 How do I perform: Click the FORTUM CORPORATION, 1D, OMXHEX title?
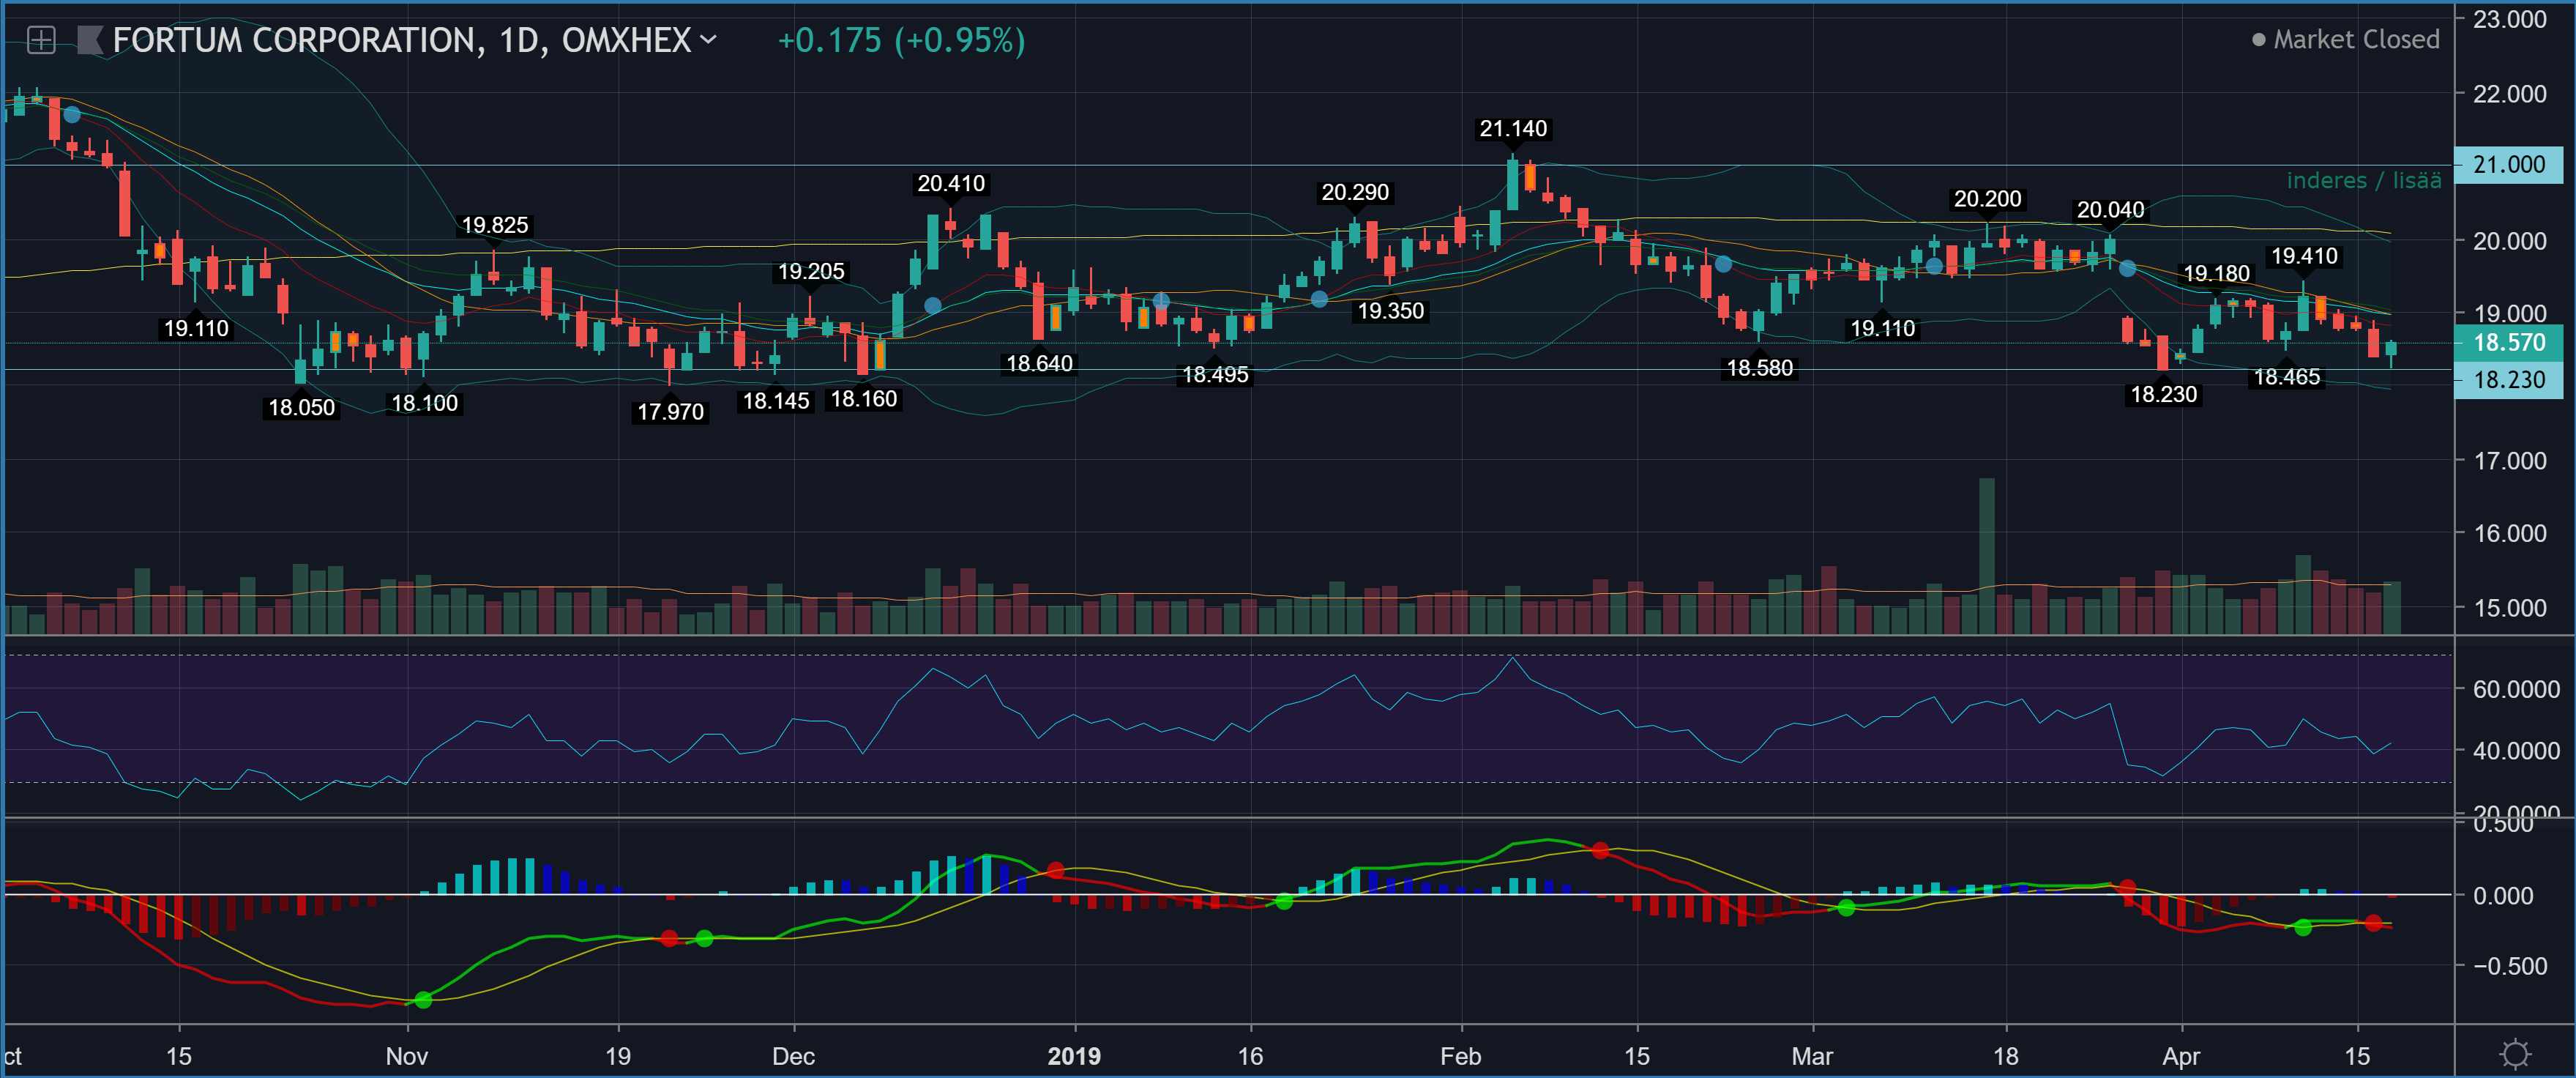401,41
